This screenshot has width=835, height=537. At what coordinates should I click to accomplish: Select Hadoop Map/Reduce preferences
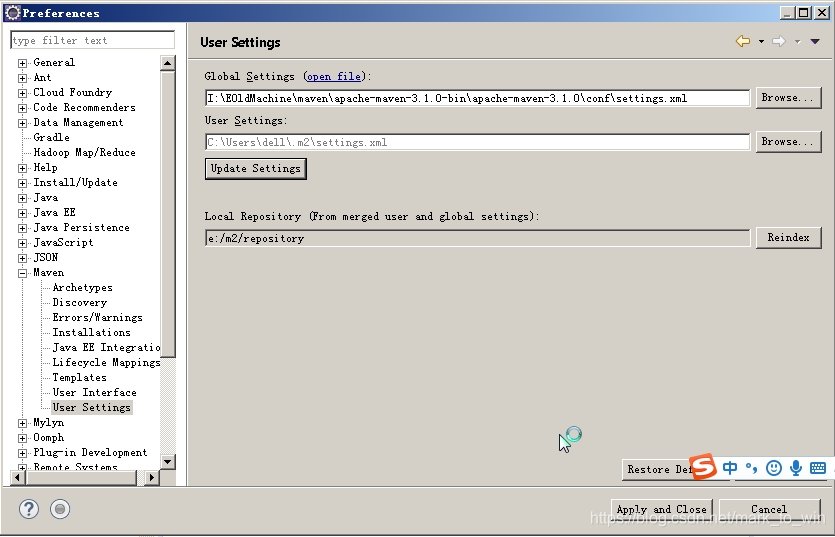point(84,152)
